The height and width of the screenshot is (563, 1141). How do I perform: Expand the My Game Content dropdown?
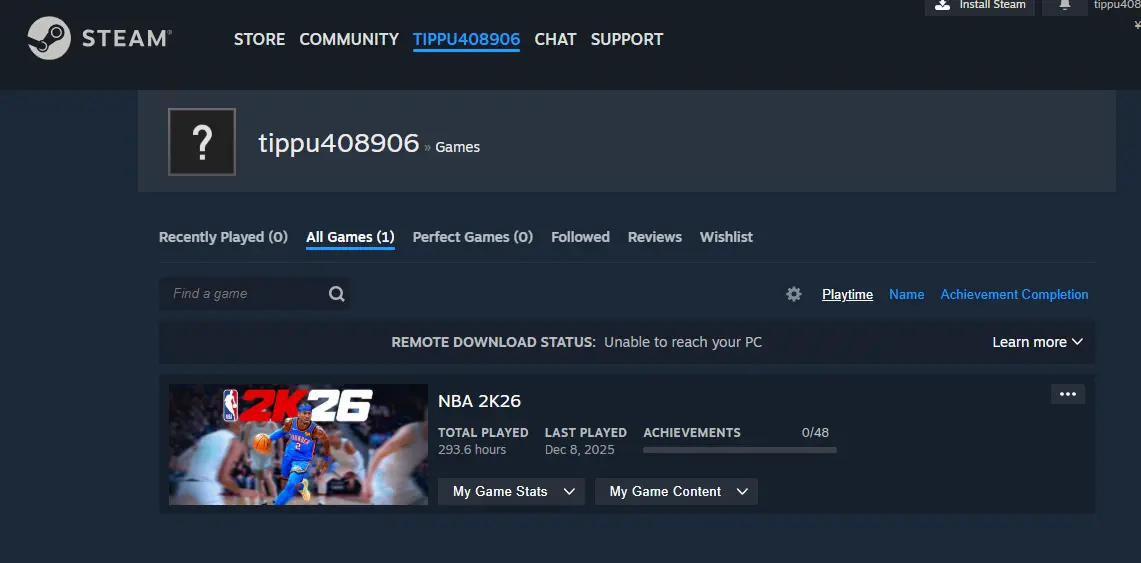click(676, 492)
